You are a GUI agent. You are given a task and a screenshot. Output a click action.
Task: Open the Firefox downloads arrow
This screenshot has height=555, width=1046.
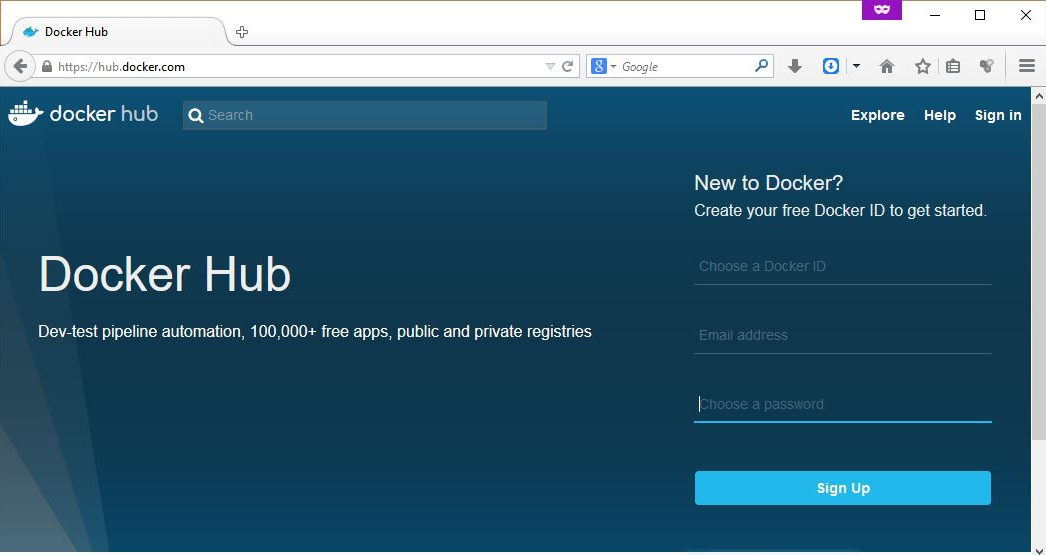click(795, 67)
